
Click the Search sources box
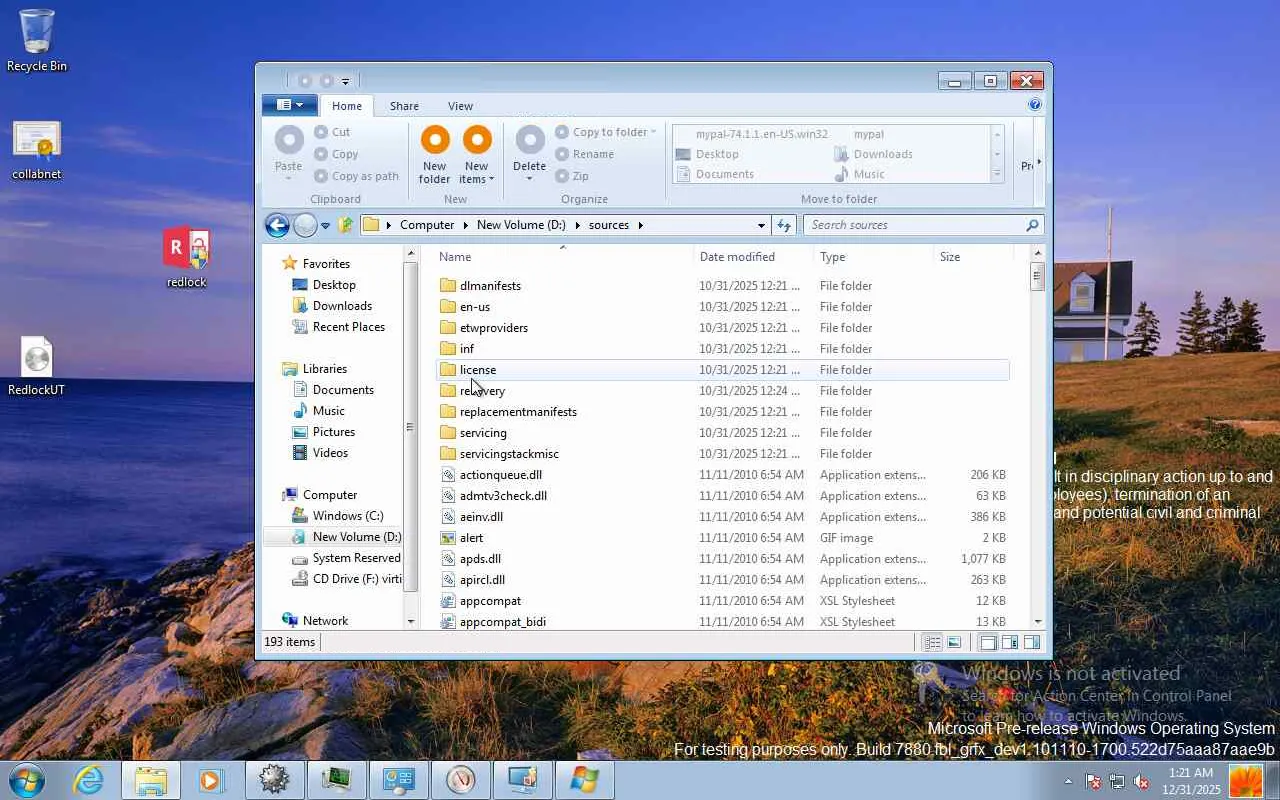click(914, 225)
